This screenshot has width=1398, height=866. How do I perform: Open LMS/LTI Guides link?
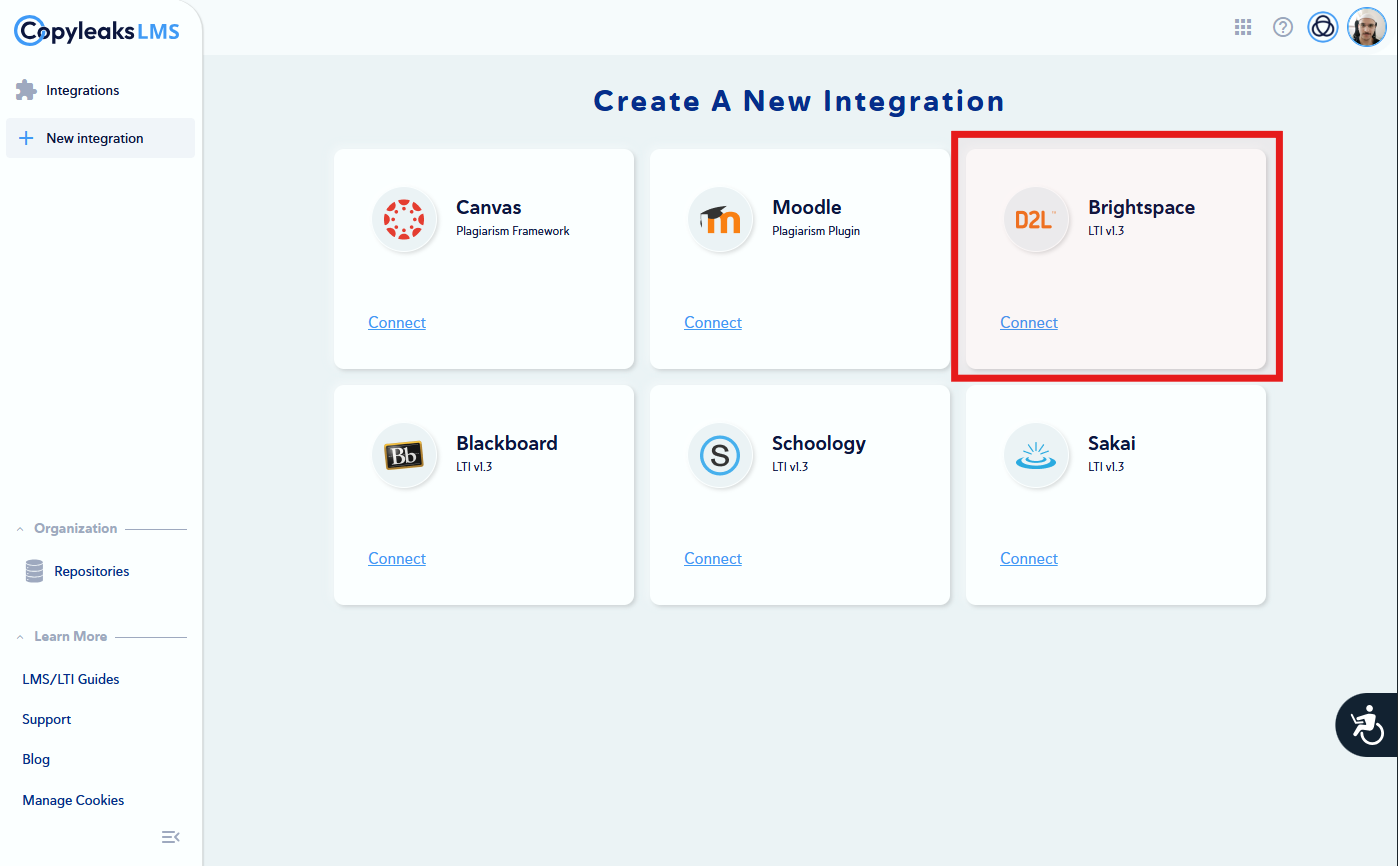[71, 679]
